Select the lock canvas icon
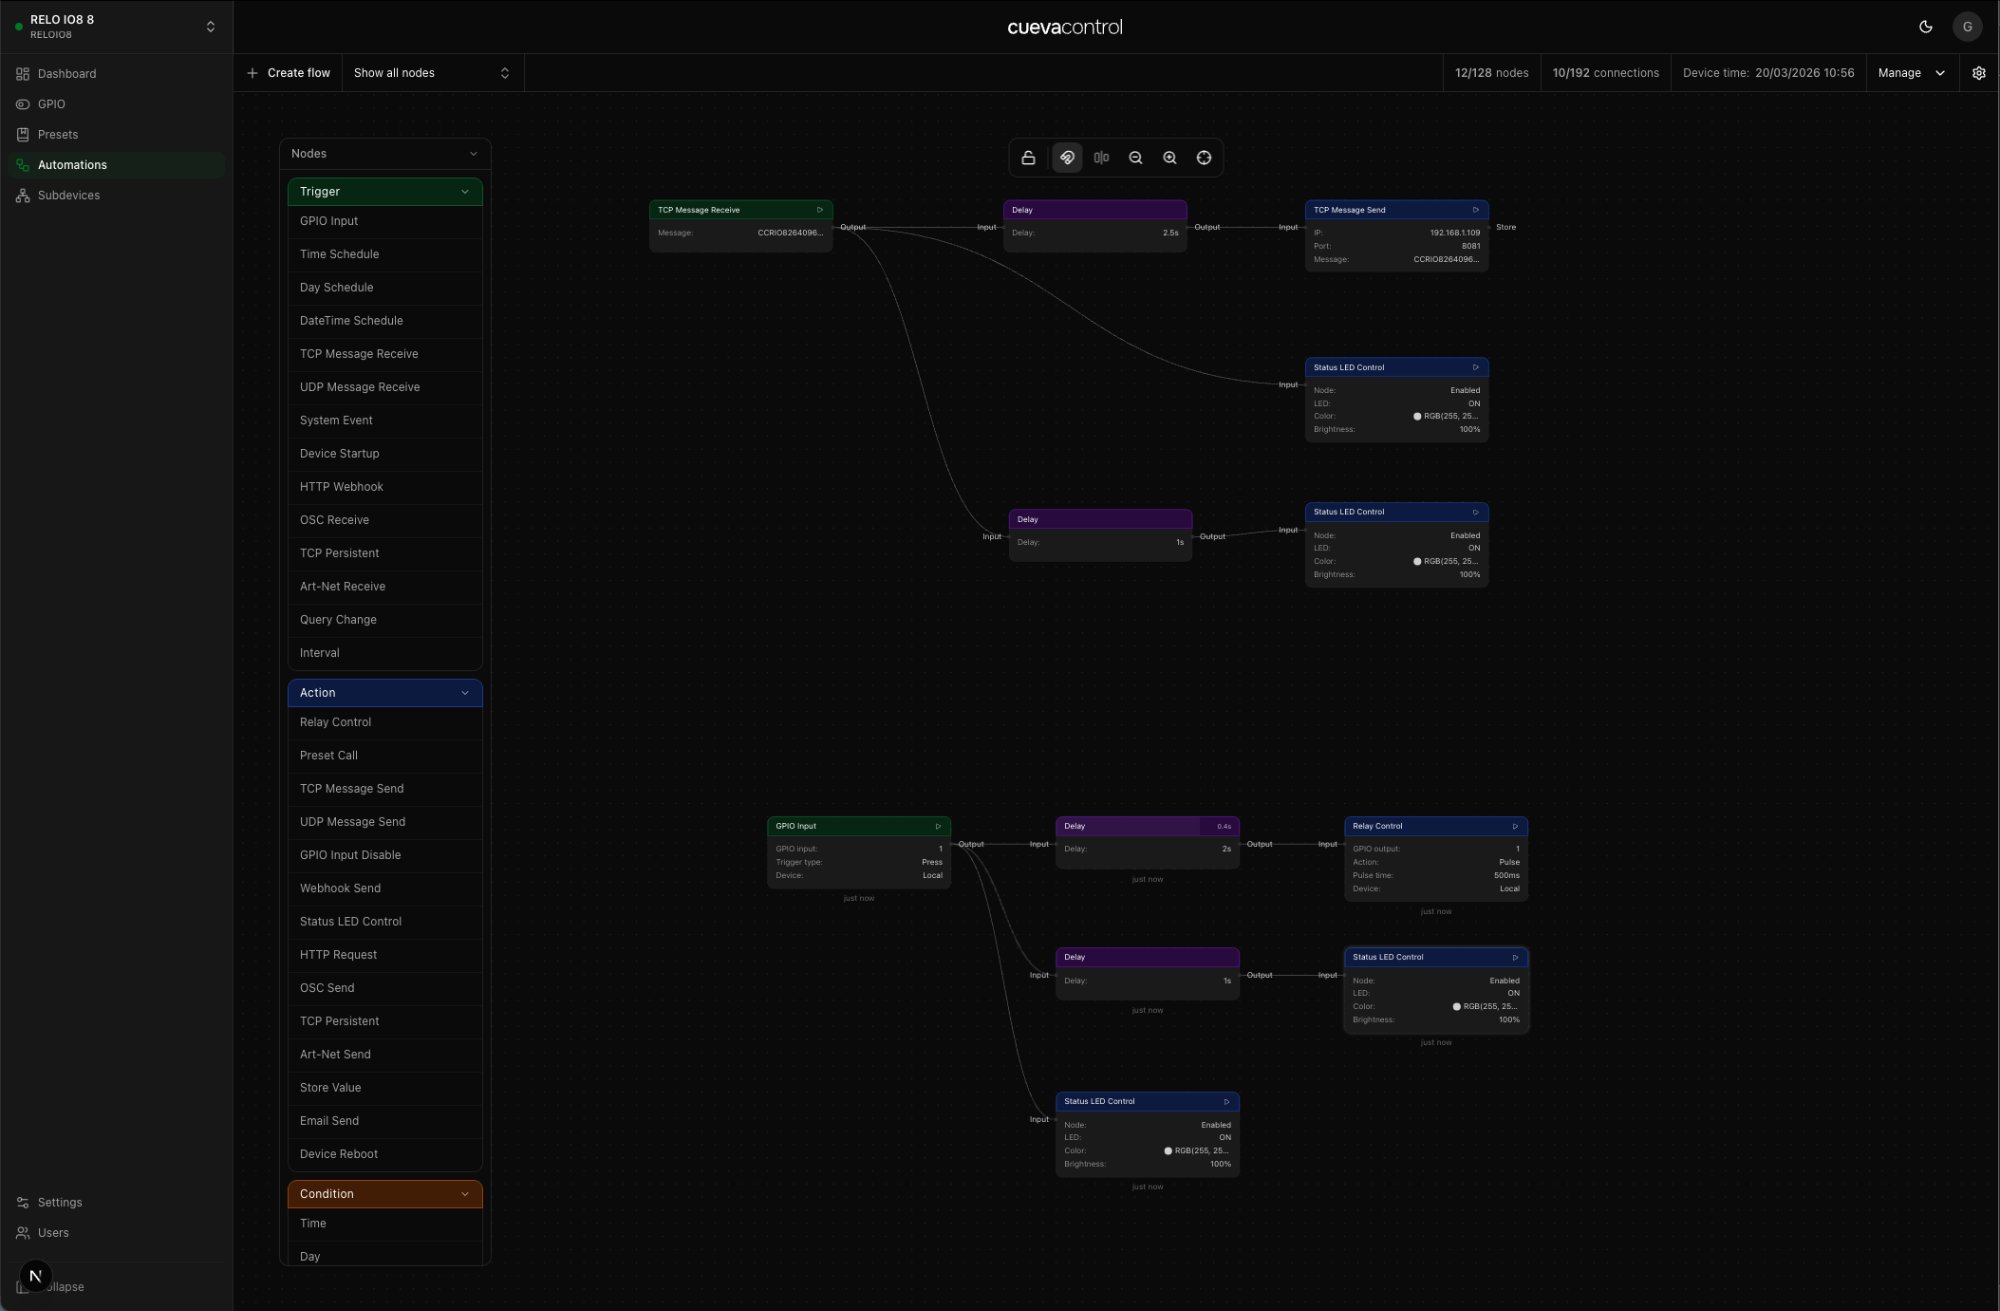The height and width of the screenshot is (1311, 2000). point(1028,157)
